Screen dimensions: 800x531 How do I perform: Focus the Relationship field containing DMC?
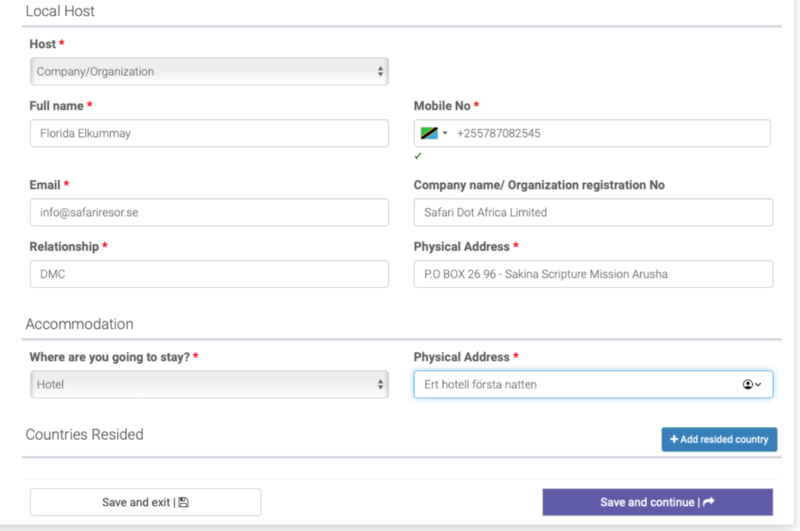point(209,274)
